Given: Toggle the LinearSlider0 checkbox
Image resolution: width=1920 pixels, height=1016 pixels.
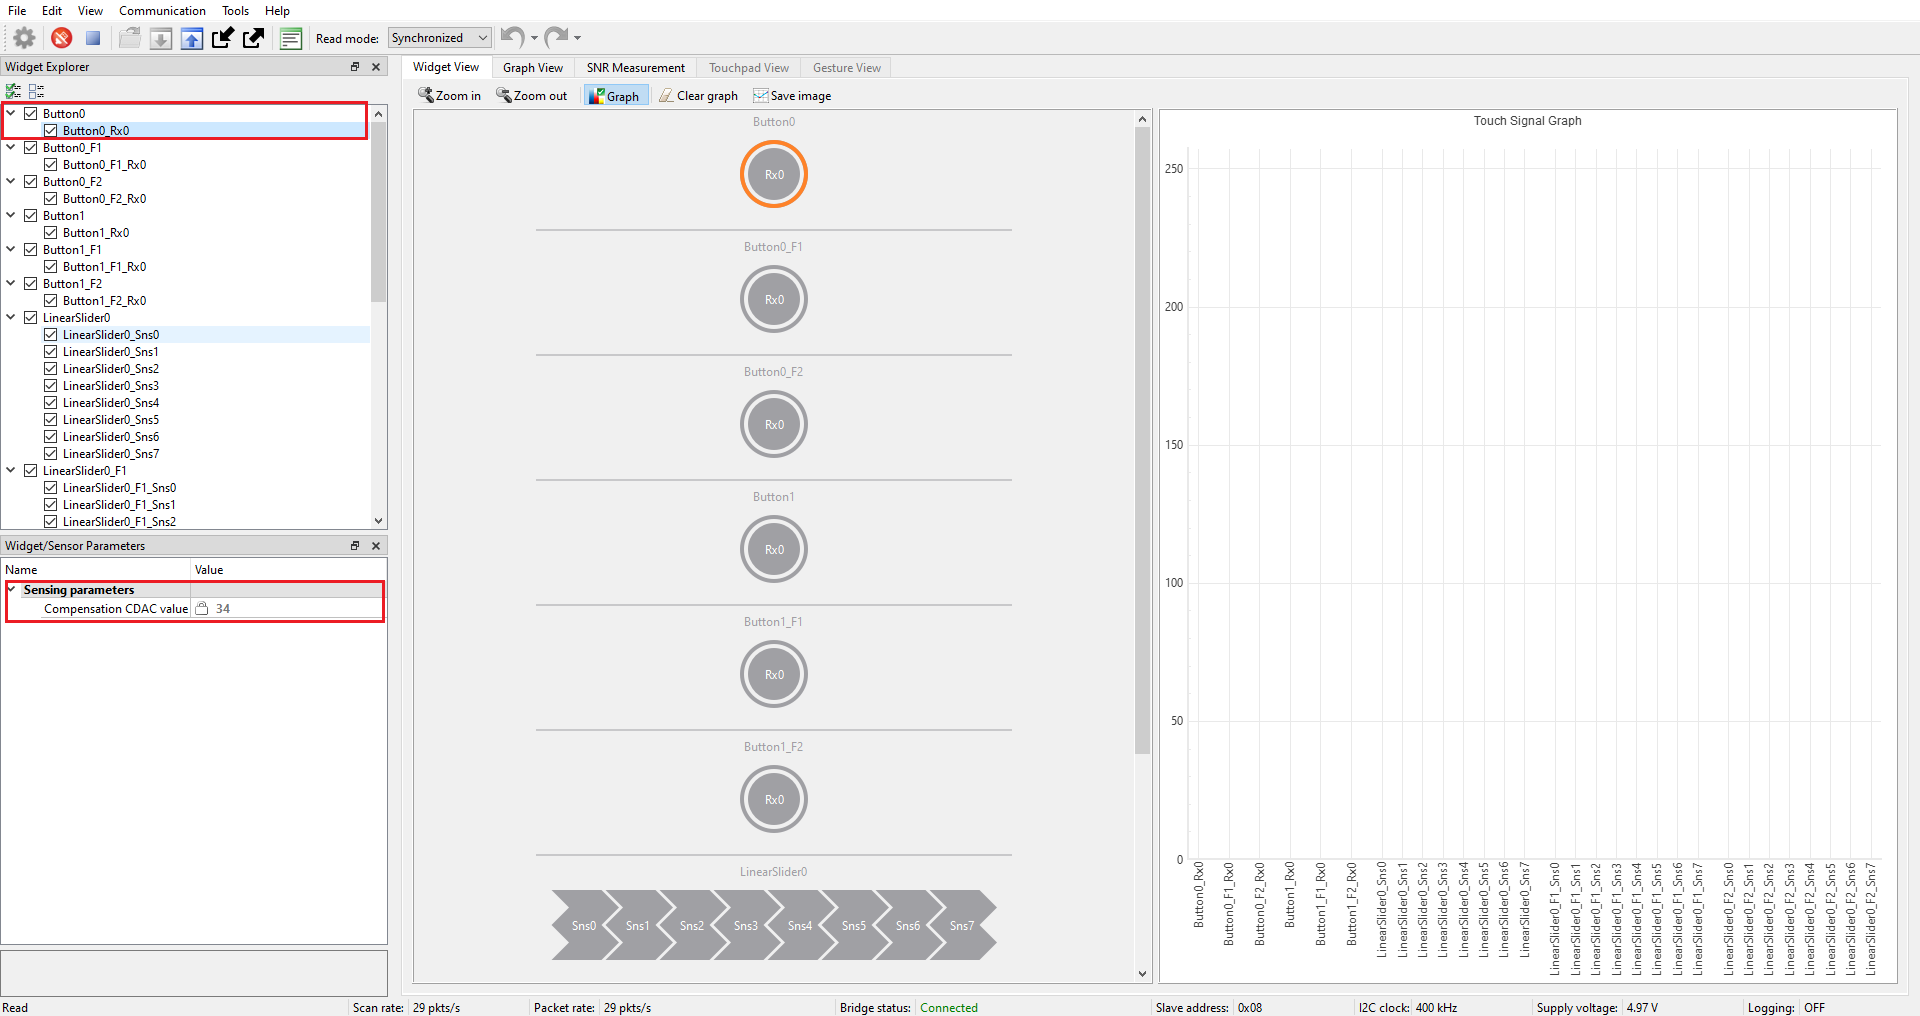Looking at the screenshot, I should coord(31,318).
